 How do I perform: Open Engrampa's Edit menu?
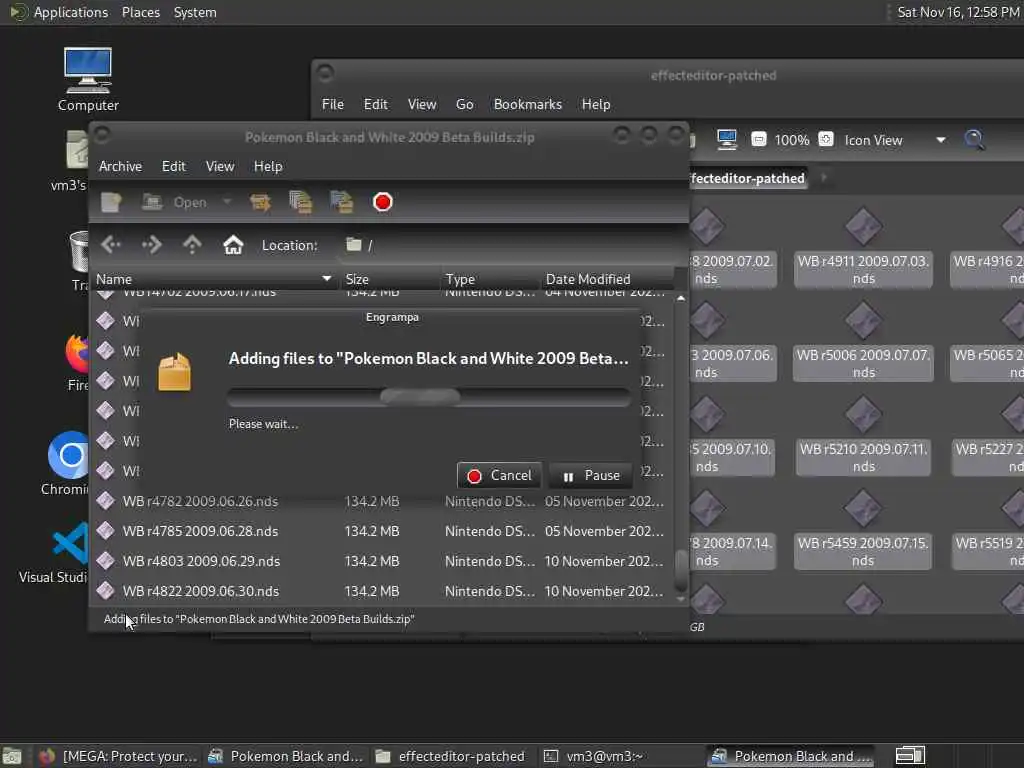(174, 167)
